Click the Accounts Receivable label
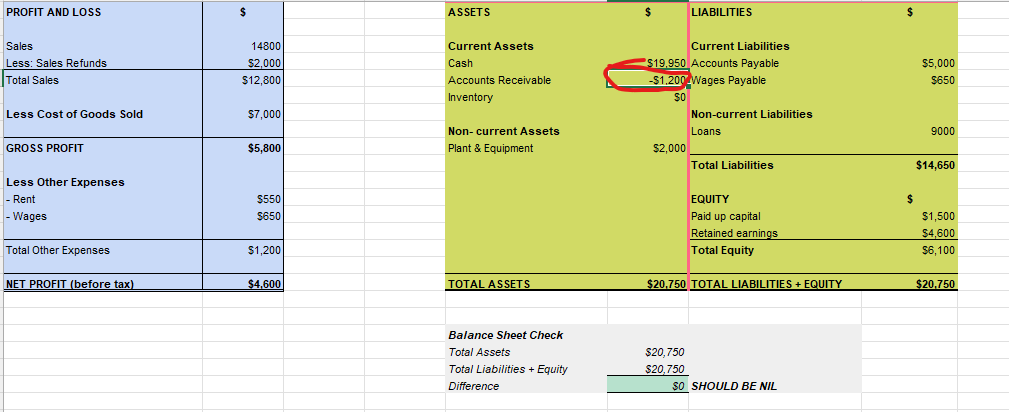This screenshot has height=412, width=1009. tap(499, 80)
